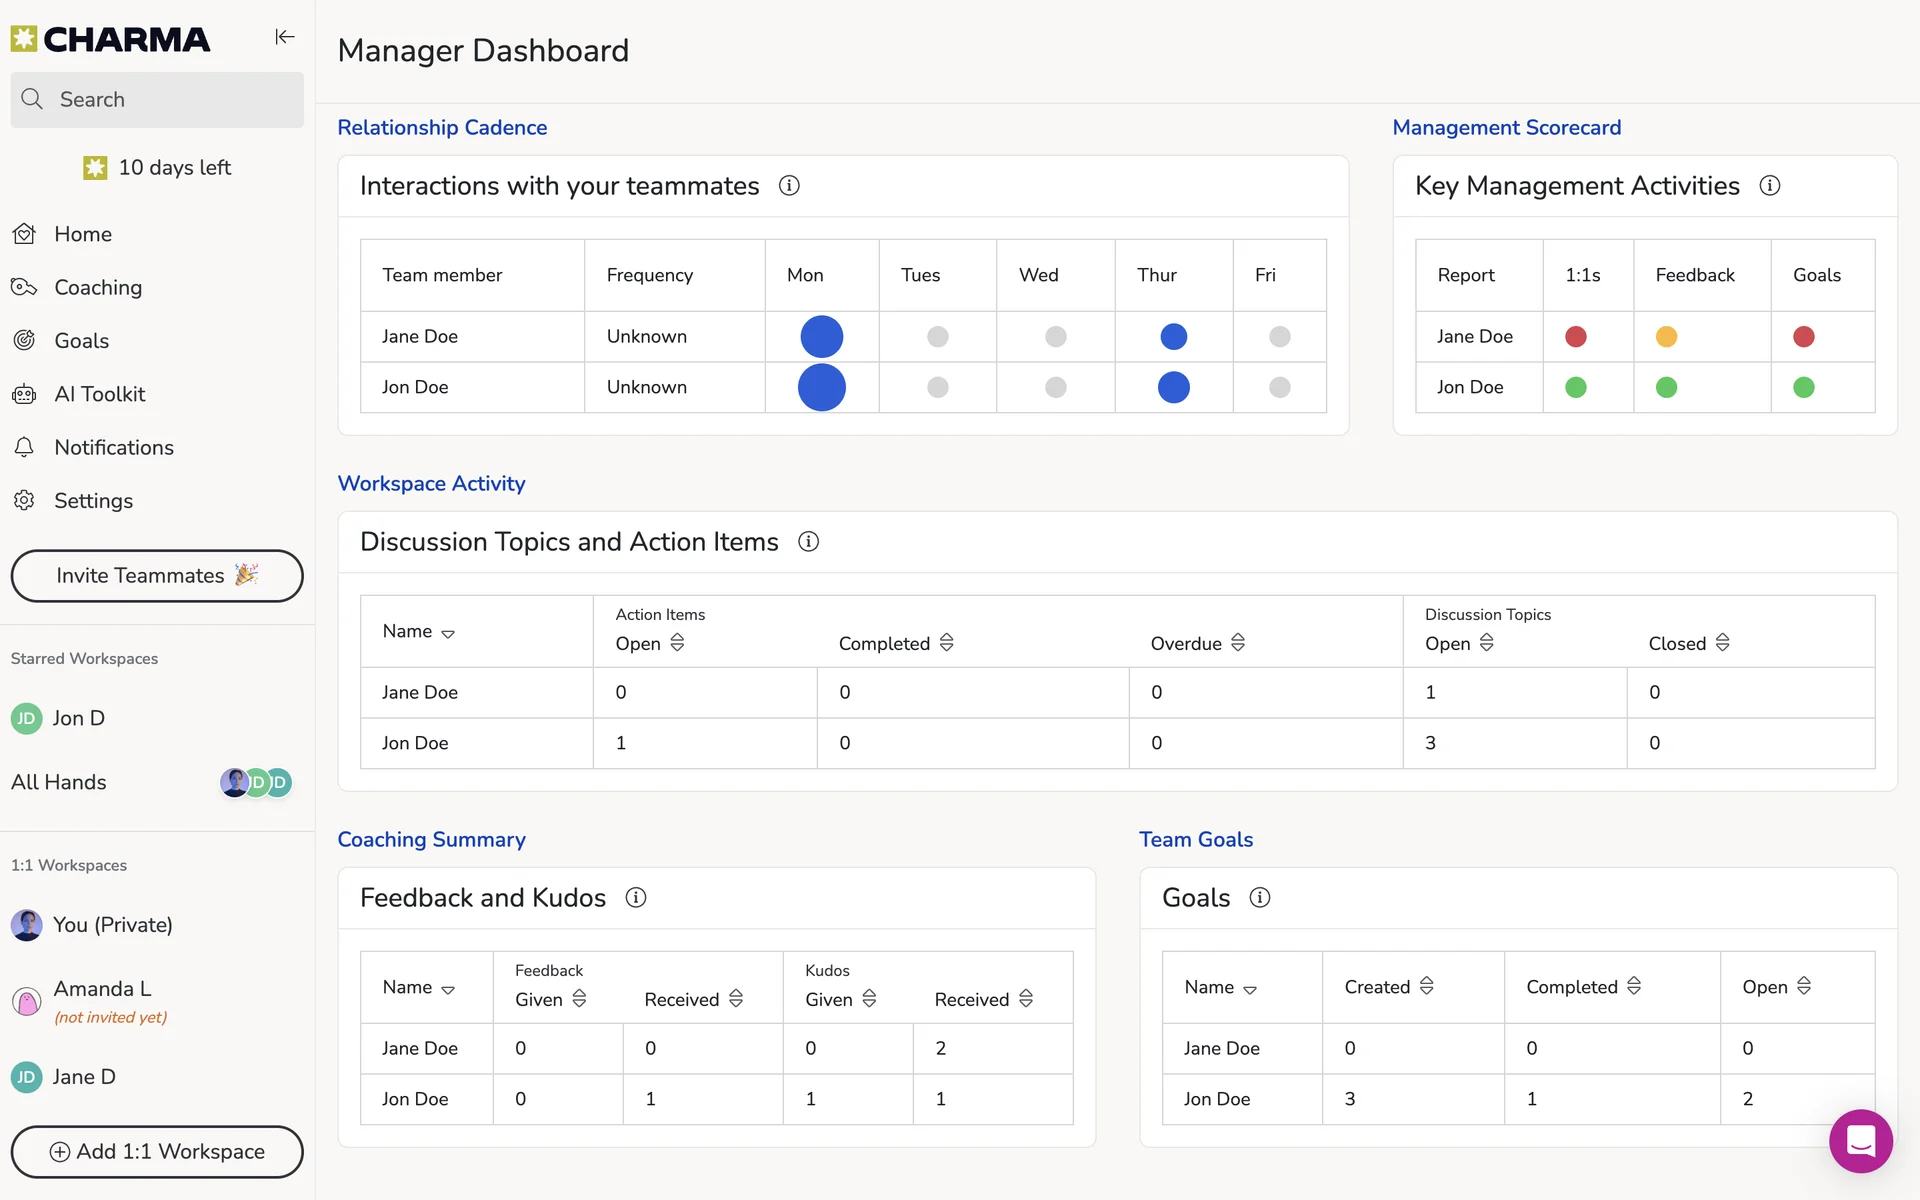The width and height of the screenshot is (1920, 1200).
Task: Sort Goals table by Created column
Action: pos(1427,987)
